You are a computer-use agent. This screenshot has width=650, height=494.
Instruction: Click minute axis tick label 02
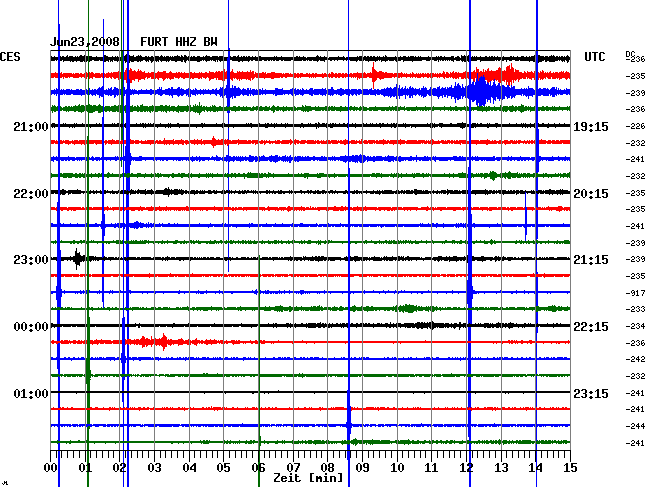(x=119, y=468)
